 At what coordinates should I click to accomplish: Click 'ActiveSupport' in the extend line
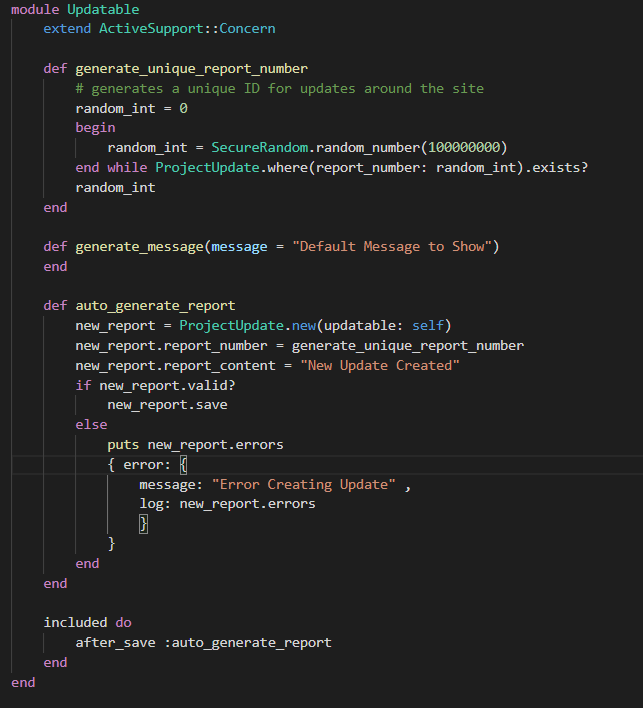click(152, 29)
